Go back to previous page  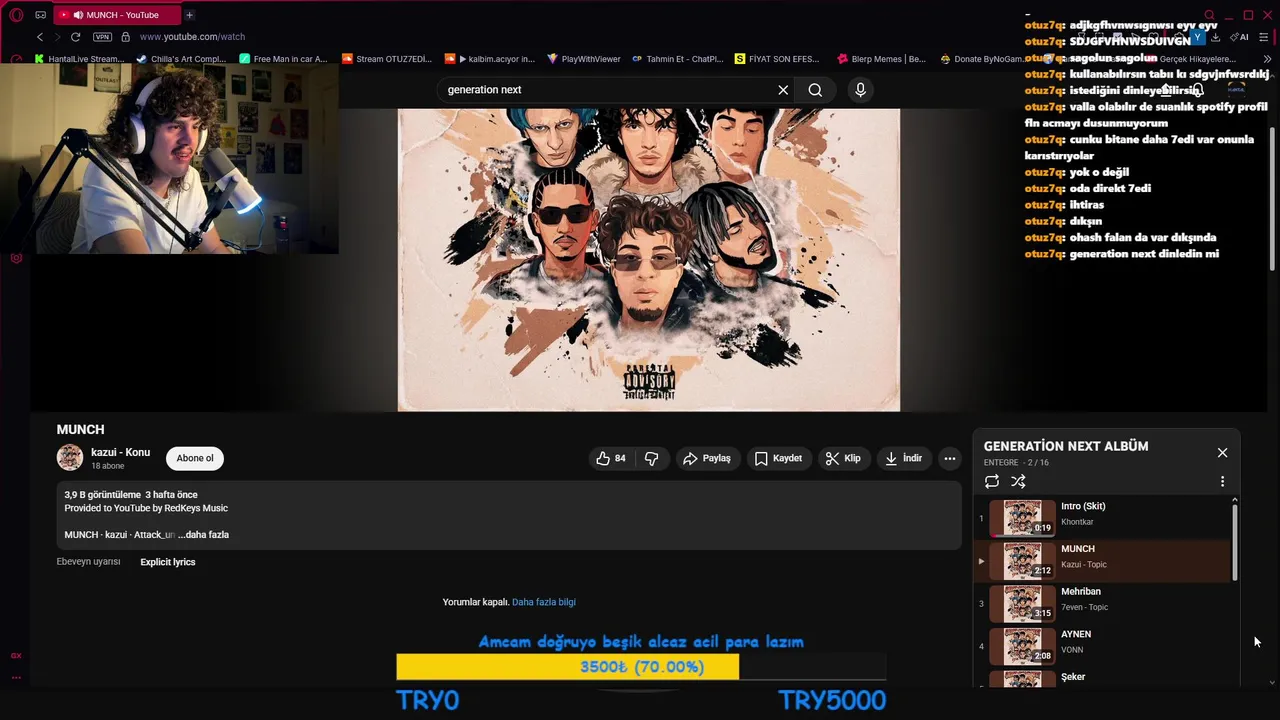[x=40, y=37]
